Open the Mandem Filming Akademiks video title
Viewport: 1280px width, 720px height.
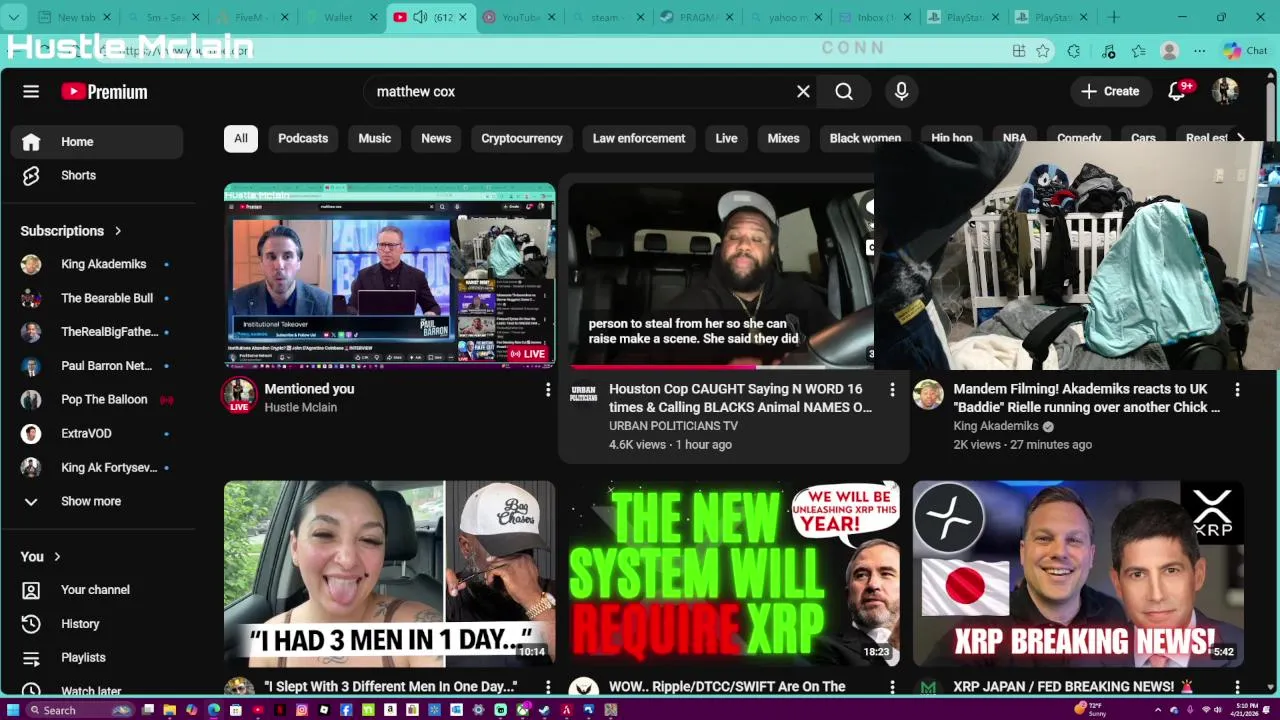click(x=1086, y=398)
